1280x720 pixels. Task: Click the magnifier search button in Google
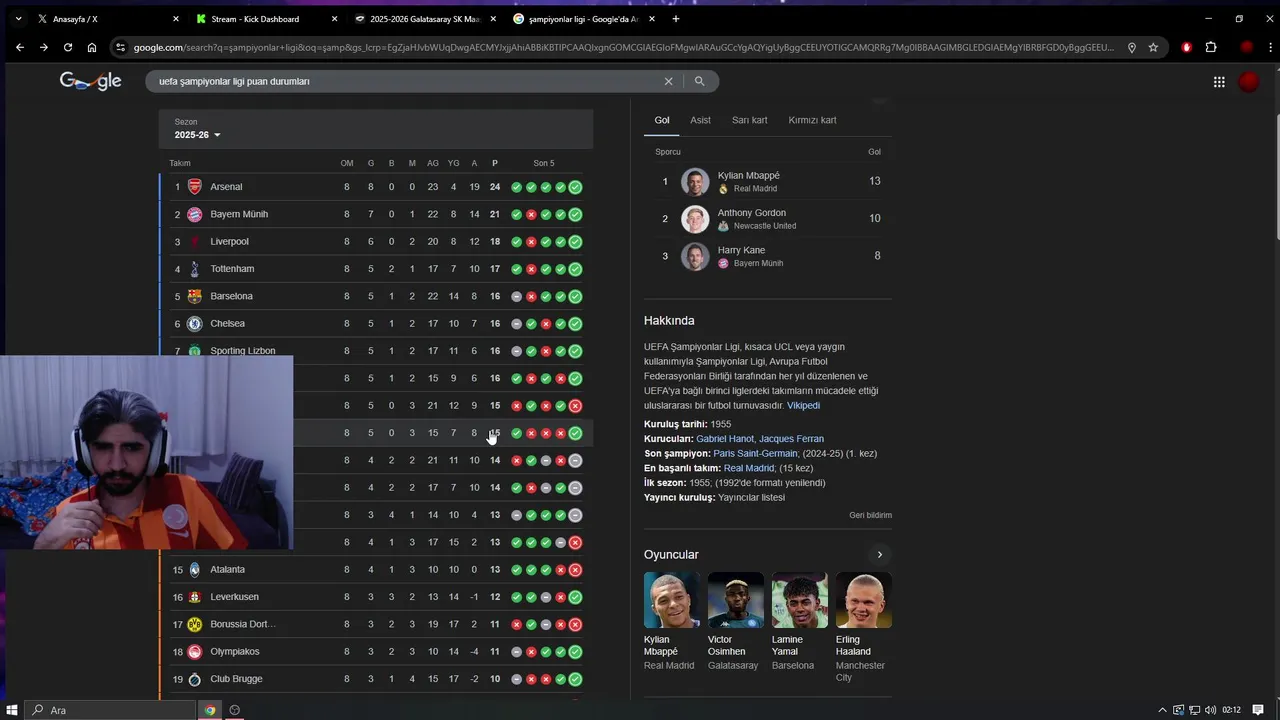(699, 81)
